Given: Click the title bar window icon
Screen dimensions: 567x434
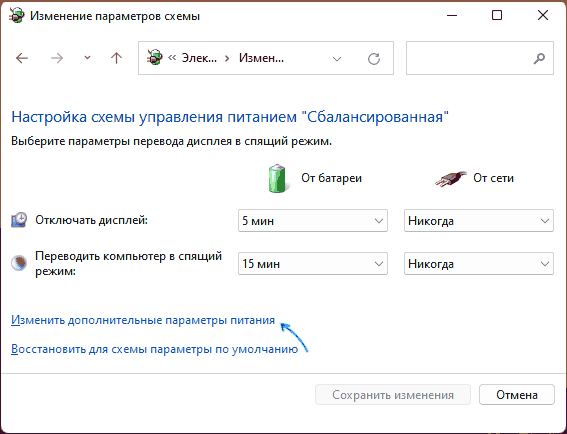Looking at the screenshot, I should click(17, 16).
